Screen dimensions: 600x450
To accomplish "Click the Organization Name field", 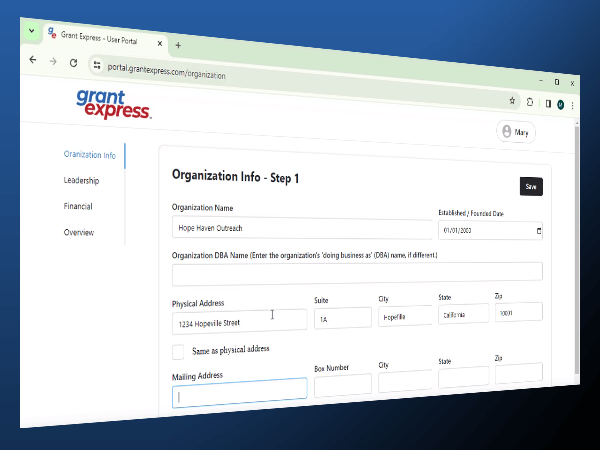I will tap(302, 228).
